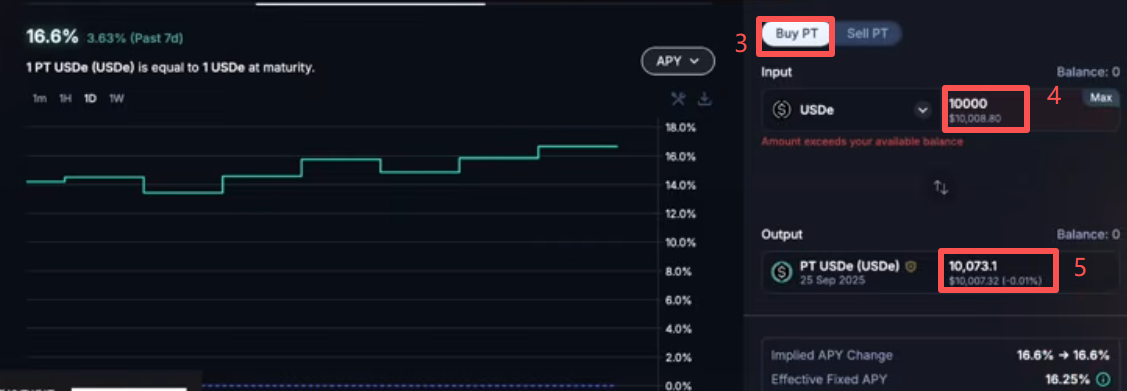
Task: Click the USDe token icon in Input
Action: pos(782,111)
